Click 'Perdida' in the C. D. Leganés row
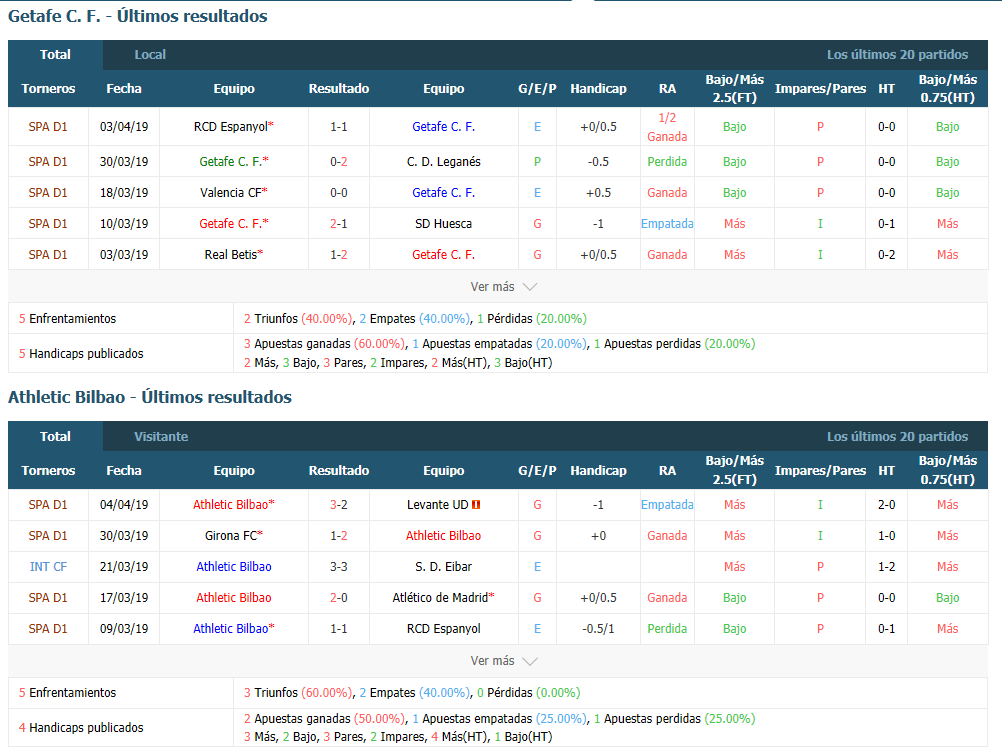Image resolution: width=1002 pixels, height=747 pixels. point(667,162)
